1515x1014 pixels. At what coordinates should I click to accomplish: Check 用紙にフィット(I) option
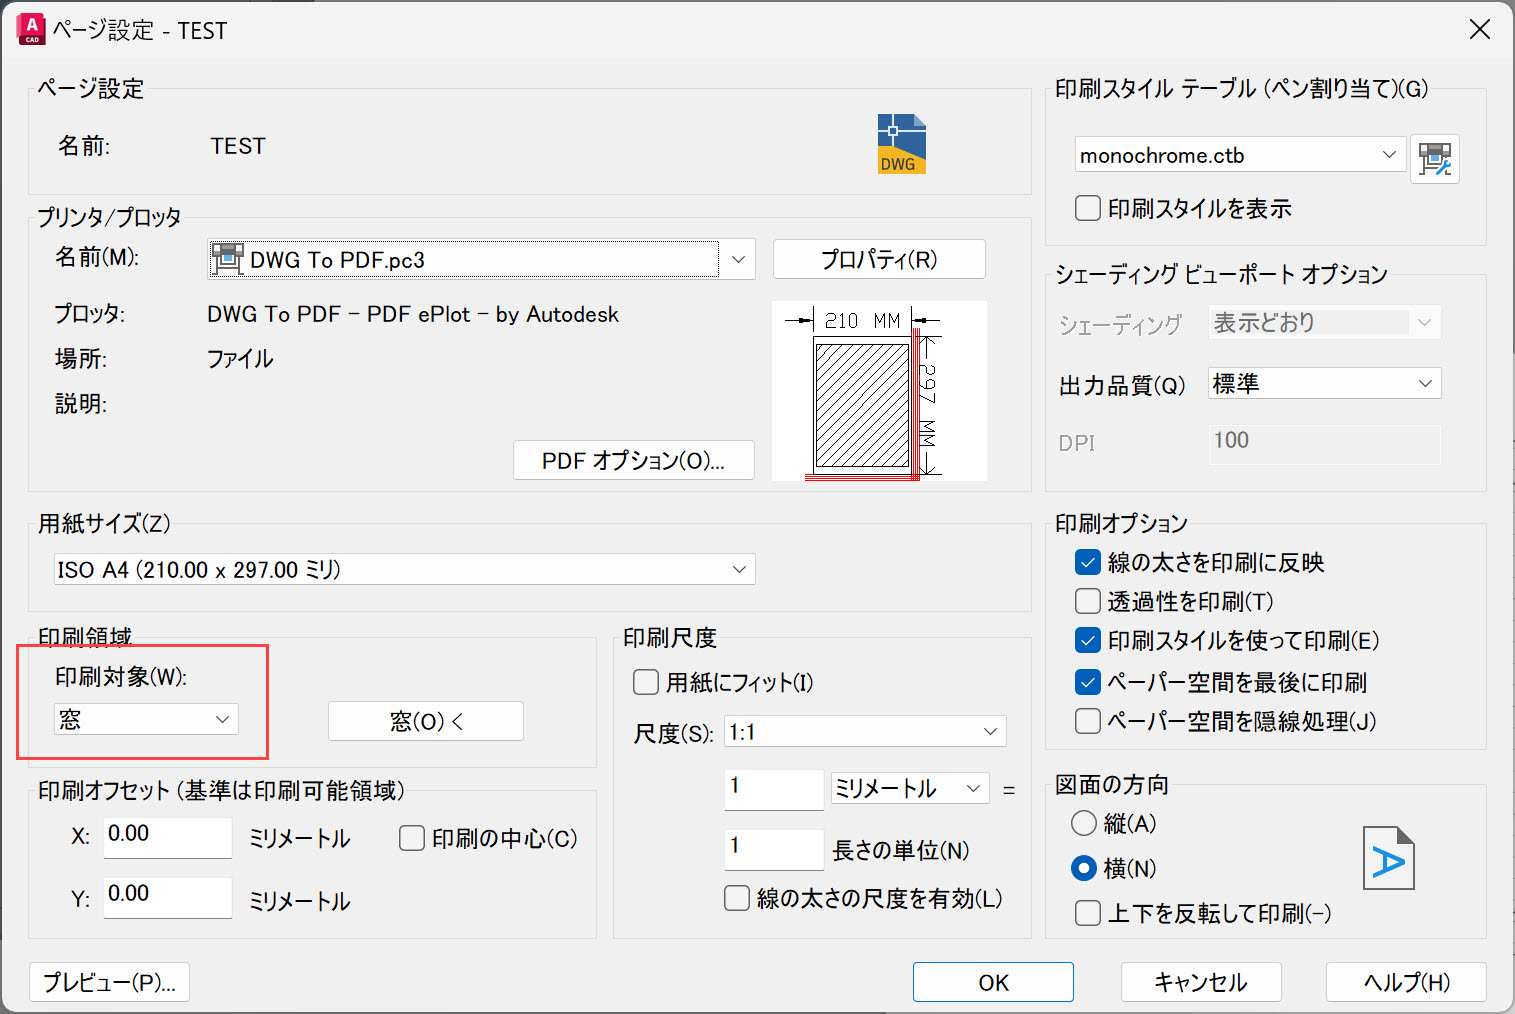click(x=646, y=682)
